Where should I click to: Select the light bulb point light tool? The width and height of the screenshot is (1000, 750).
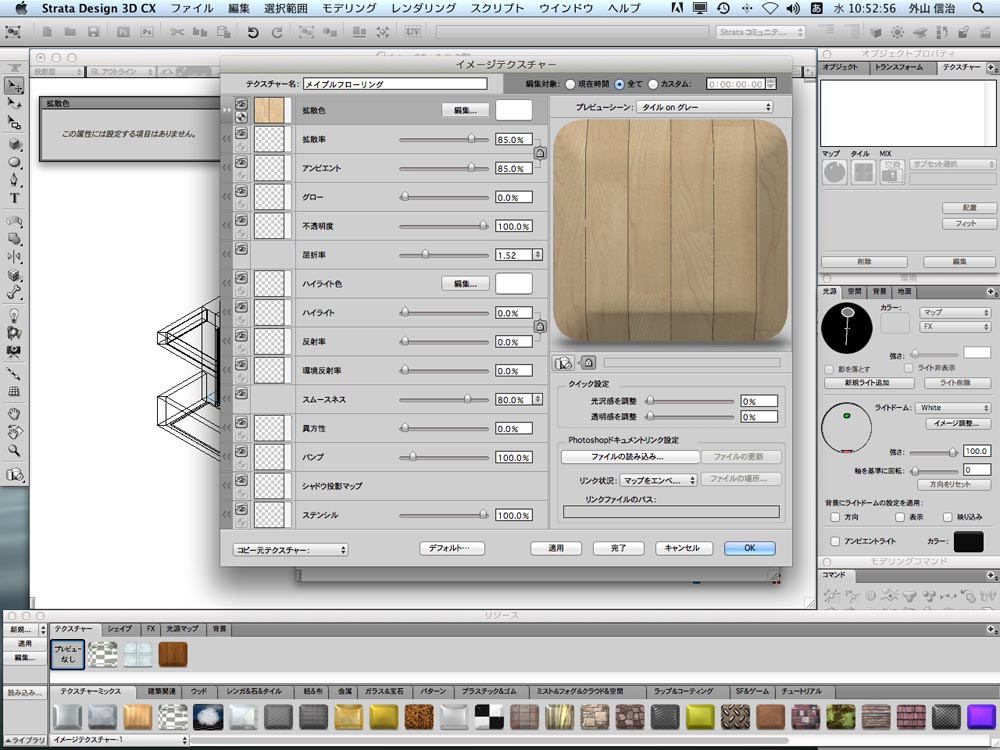click(14, 316)
